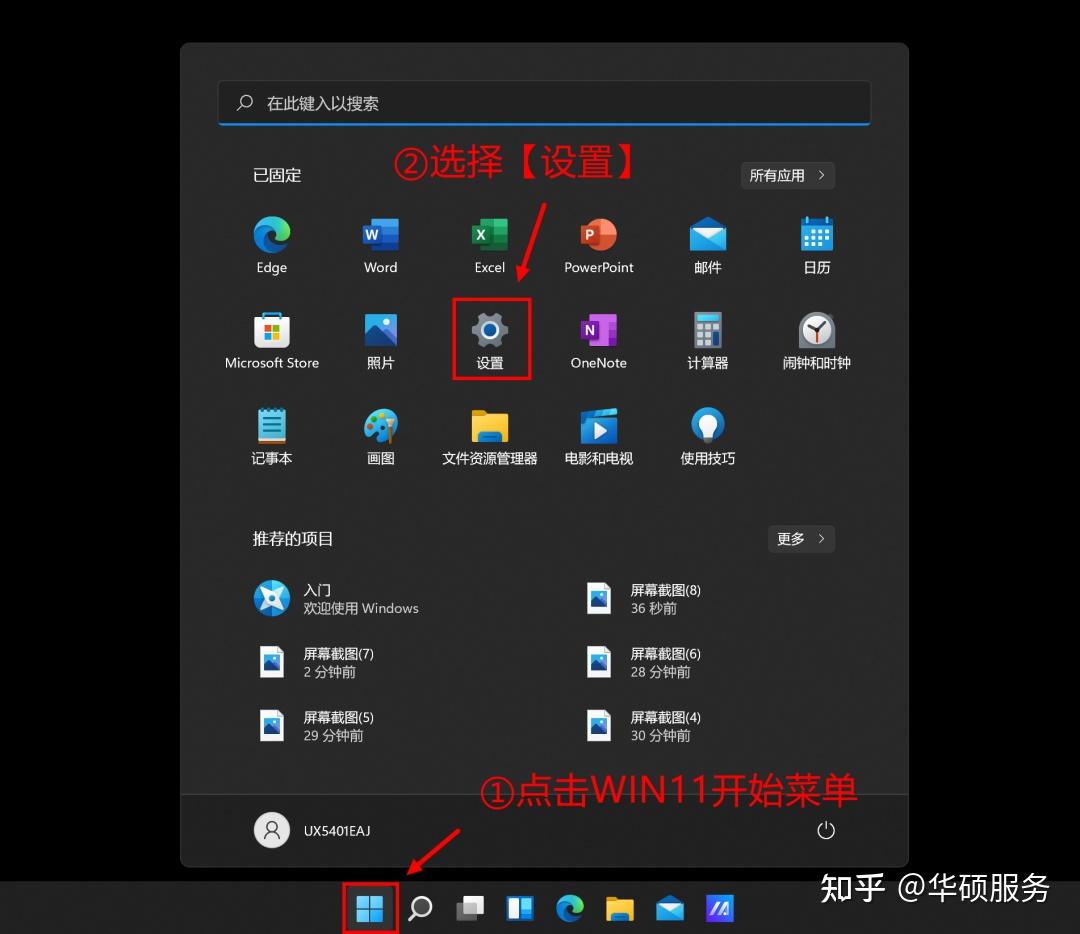
Task: Expand 更多 recommended items
Action: click(x=801, y=539)
